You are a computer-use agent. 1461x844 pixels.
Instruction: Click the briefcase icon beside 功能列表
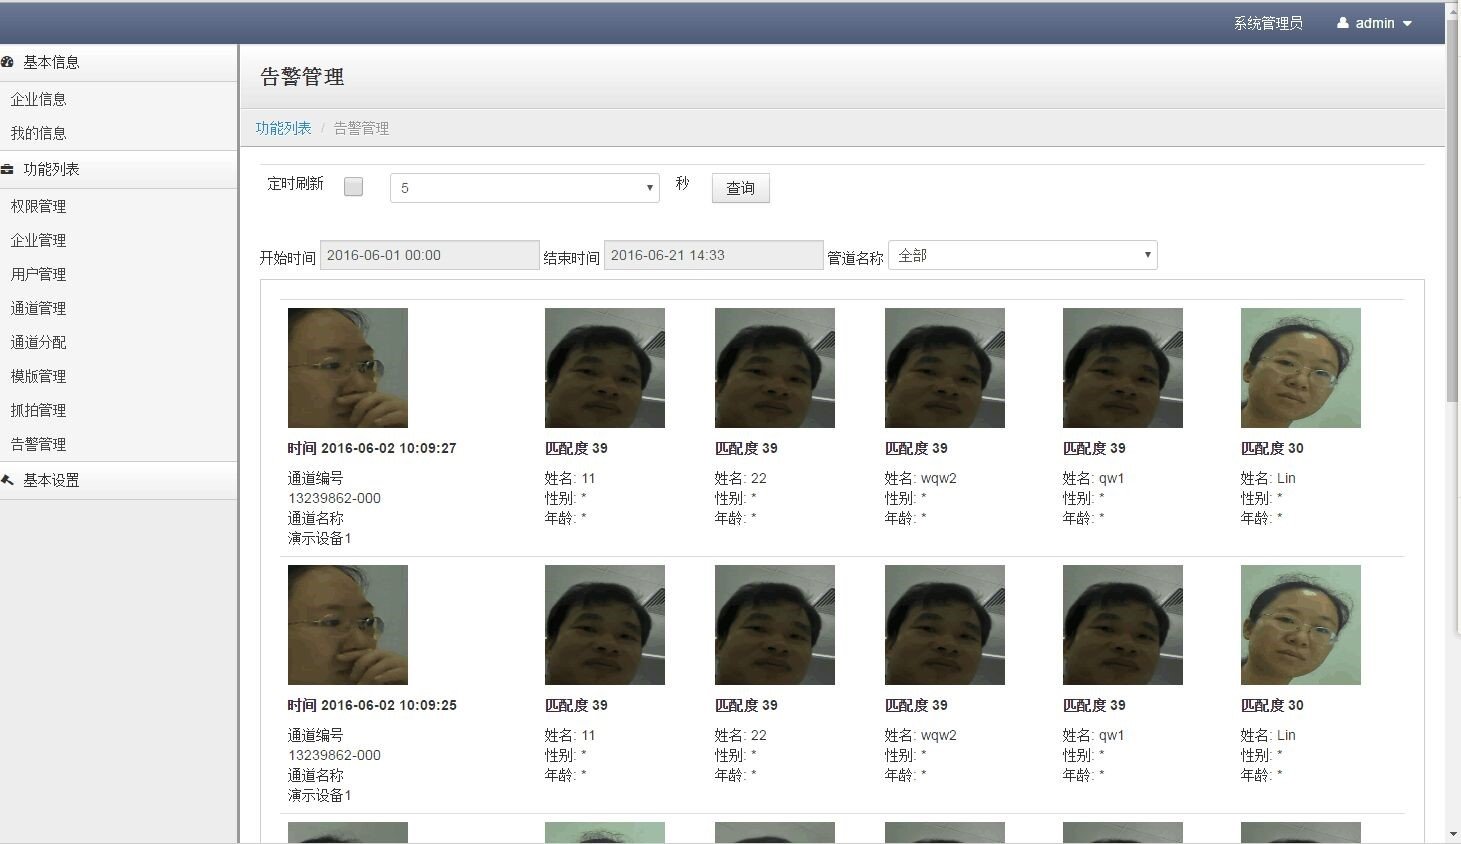pyautogui.click(x=7, y=169)
